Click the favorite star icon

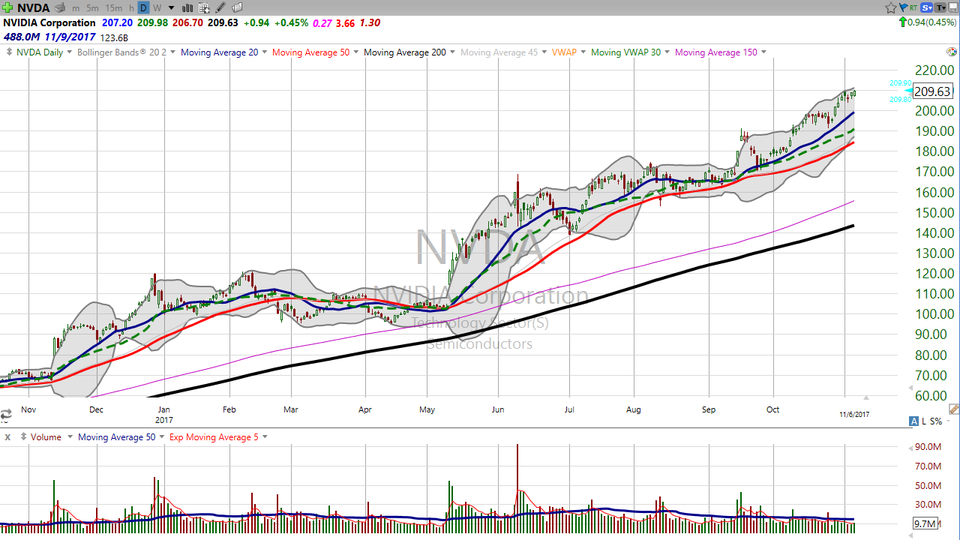click(891, 8)
